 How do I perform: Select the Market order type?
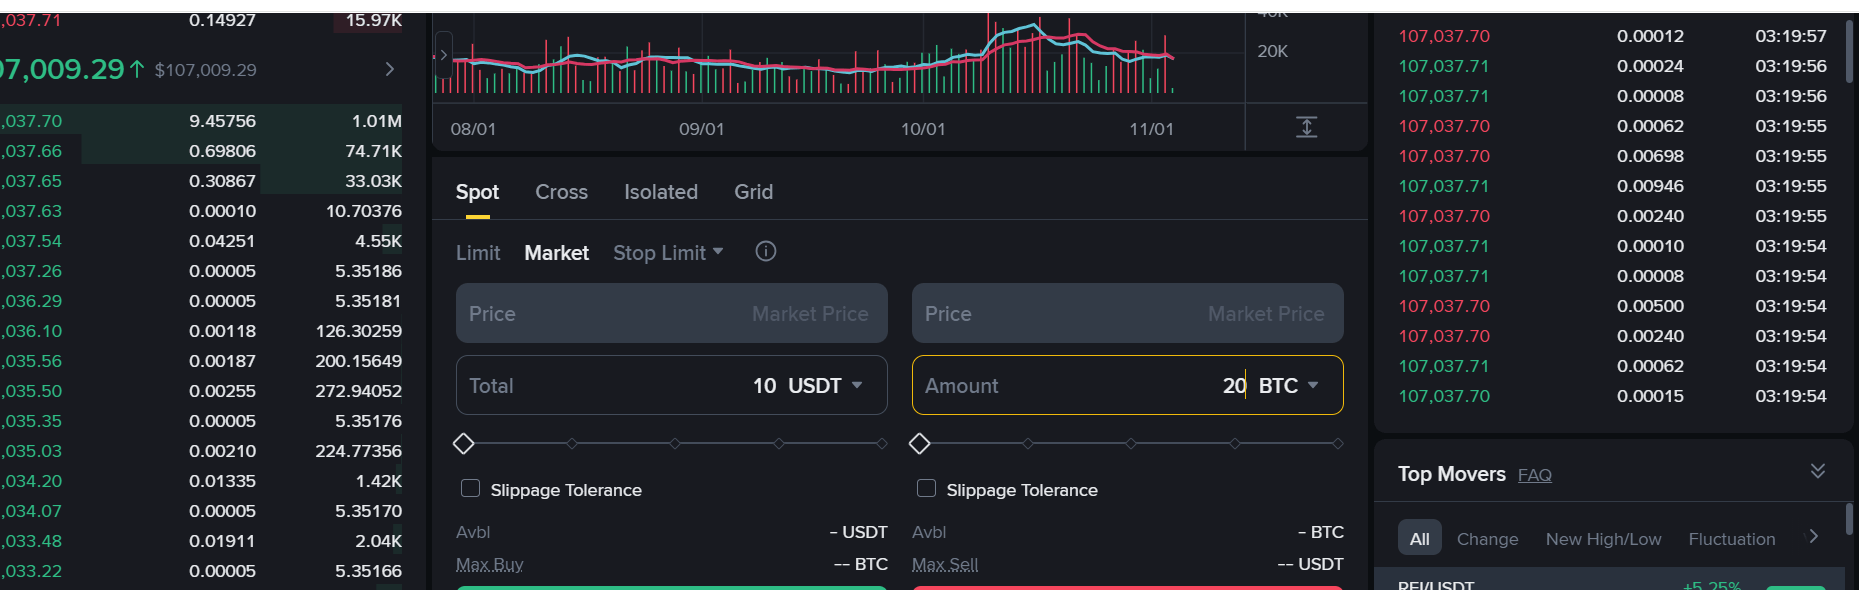click(556, 253)
